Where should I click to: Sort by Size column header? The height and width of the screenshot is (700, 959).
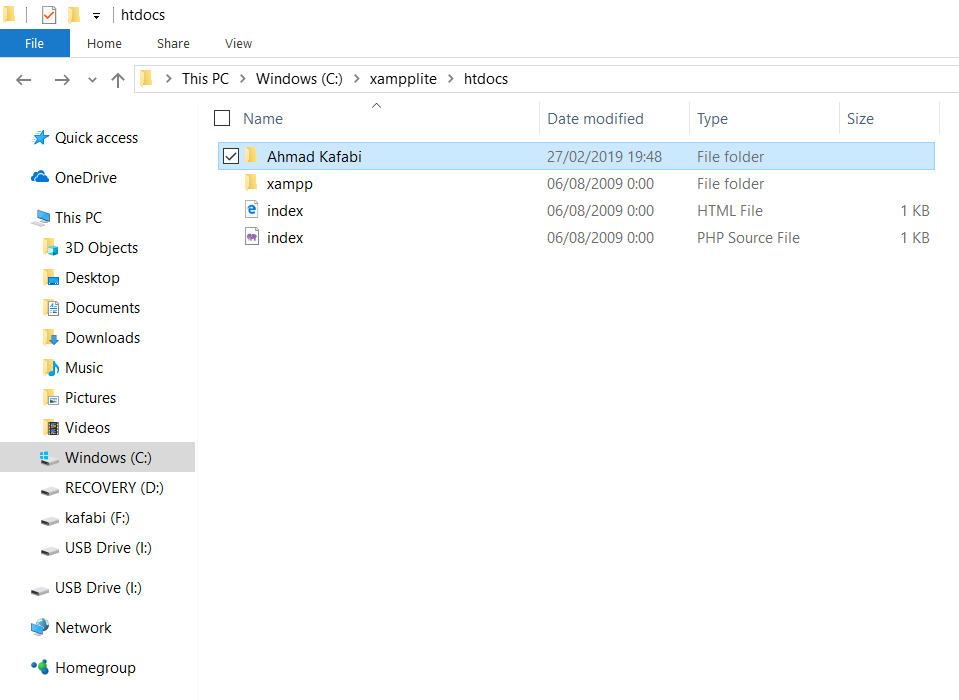860,119
